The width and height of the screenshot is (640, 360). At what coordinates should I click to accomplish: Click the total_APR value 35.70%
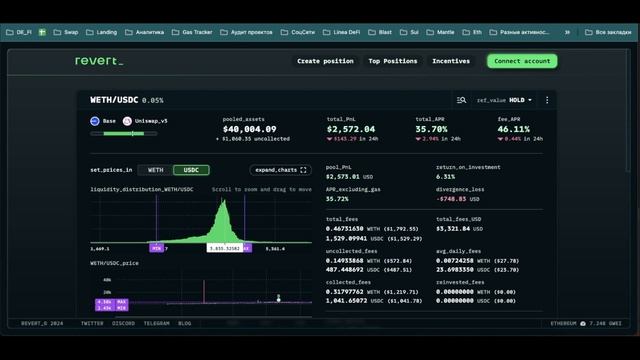pyautogui.click(x=431, y=129)
